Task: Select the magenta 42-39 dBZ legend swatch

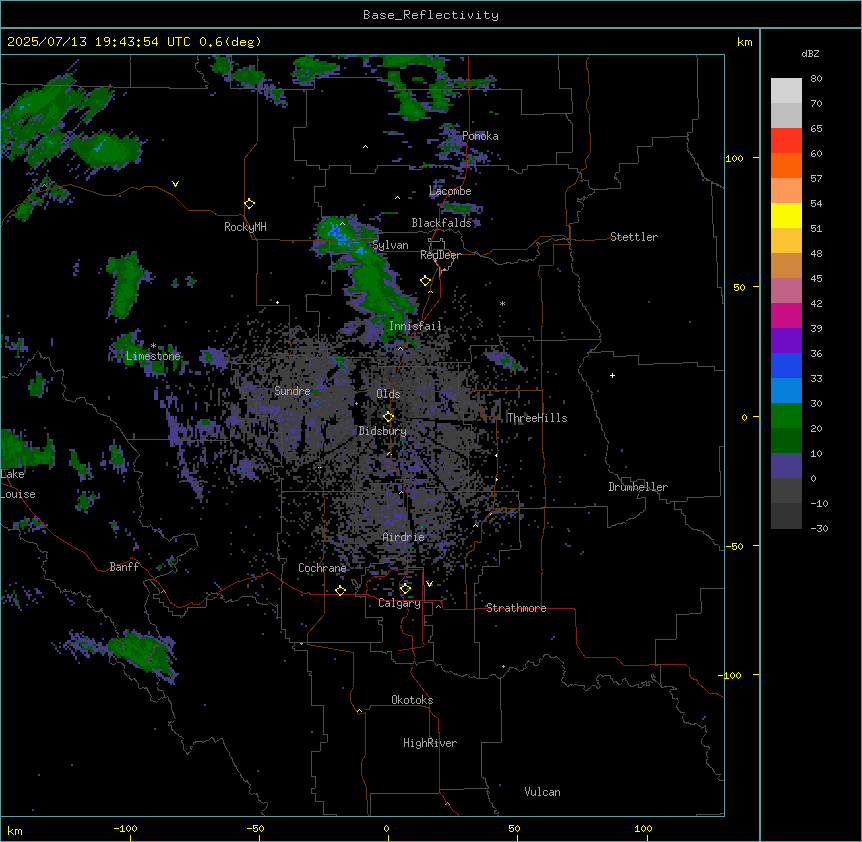Action: coord(786,315)
